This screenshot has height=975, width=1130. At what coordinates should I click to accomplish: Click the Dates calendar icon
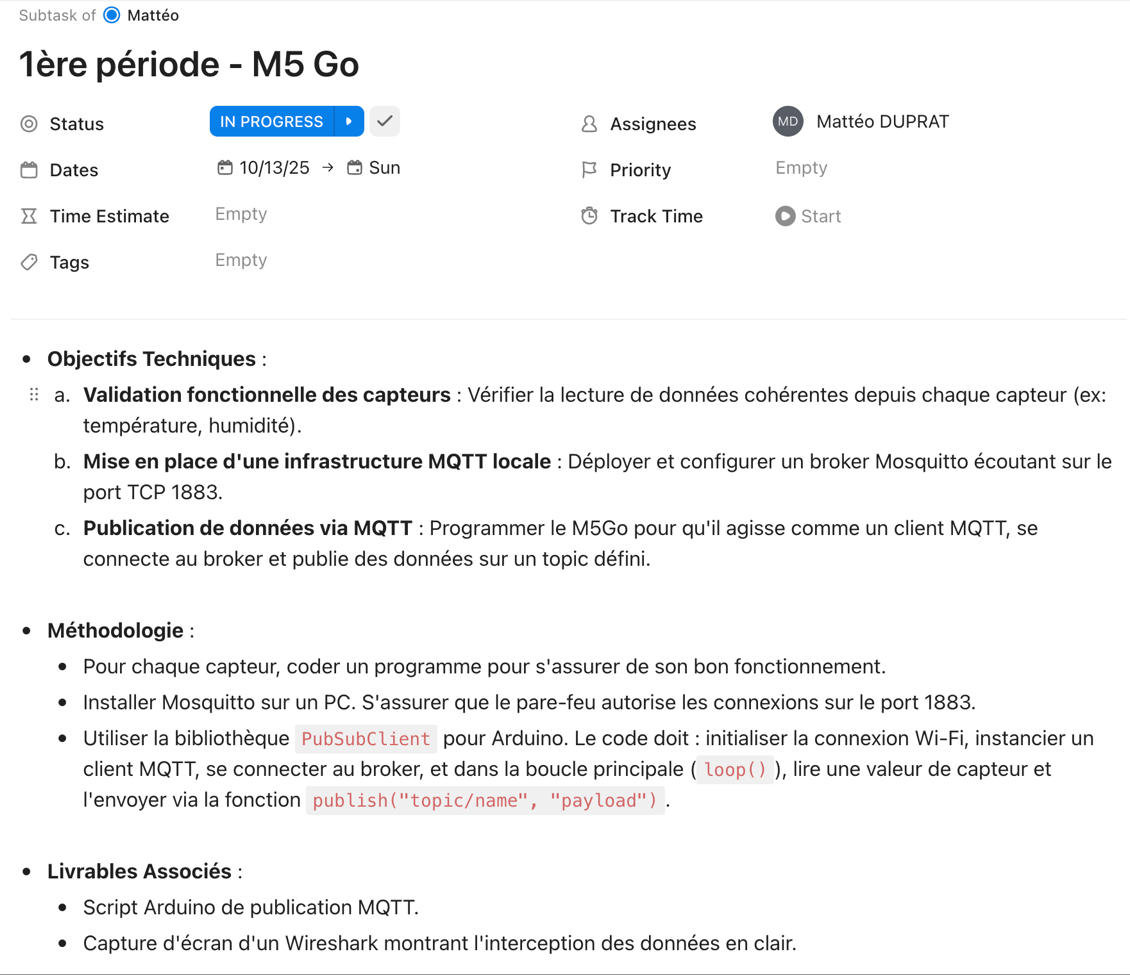point(28,169)
